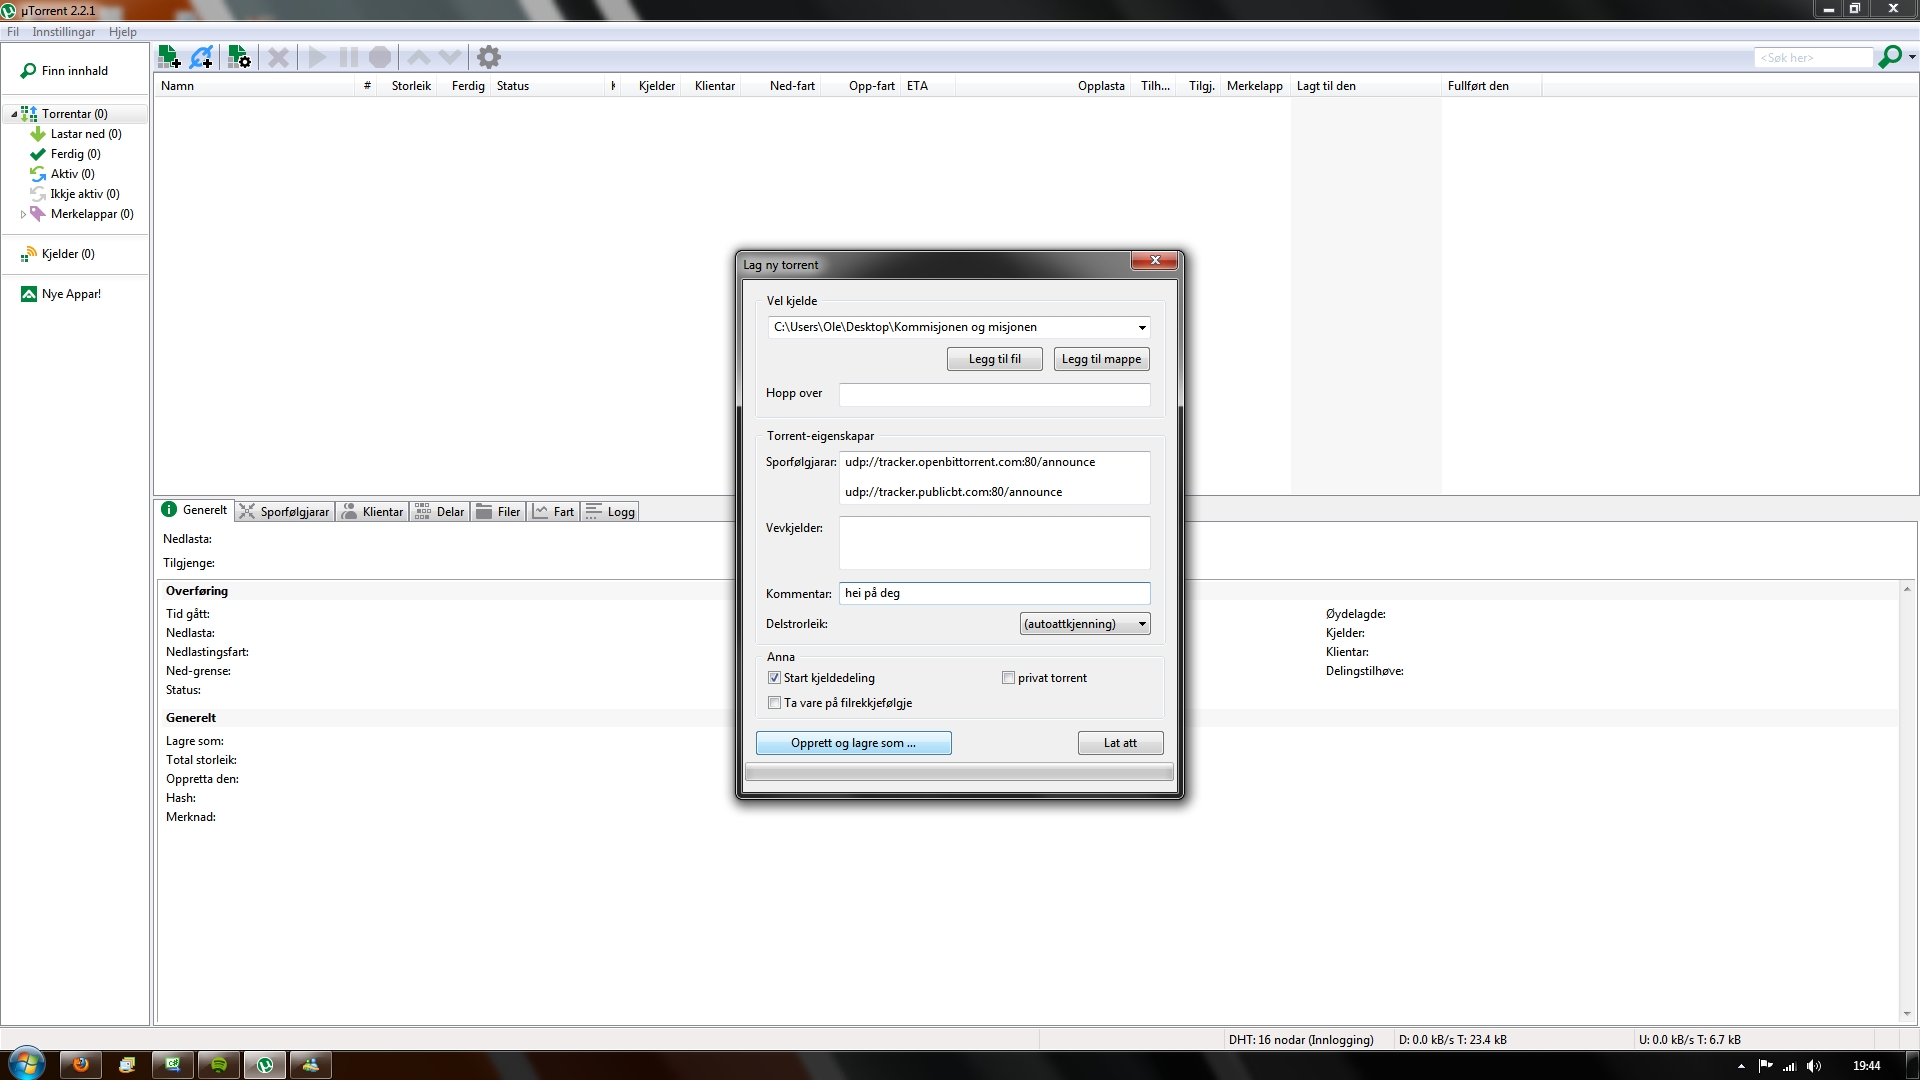Click Move Up Queue arrow icon
Screen dimensions: 1920x1080
(419, 57)
